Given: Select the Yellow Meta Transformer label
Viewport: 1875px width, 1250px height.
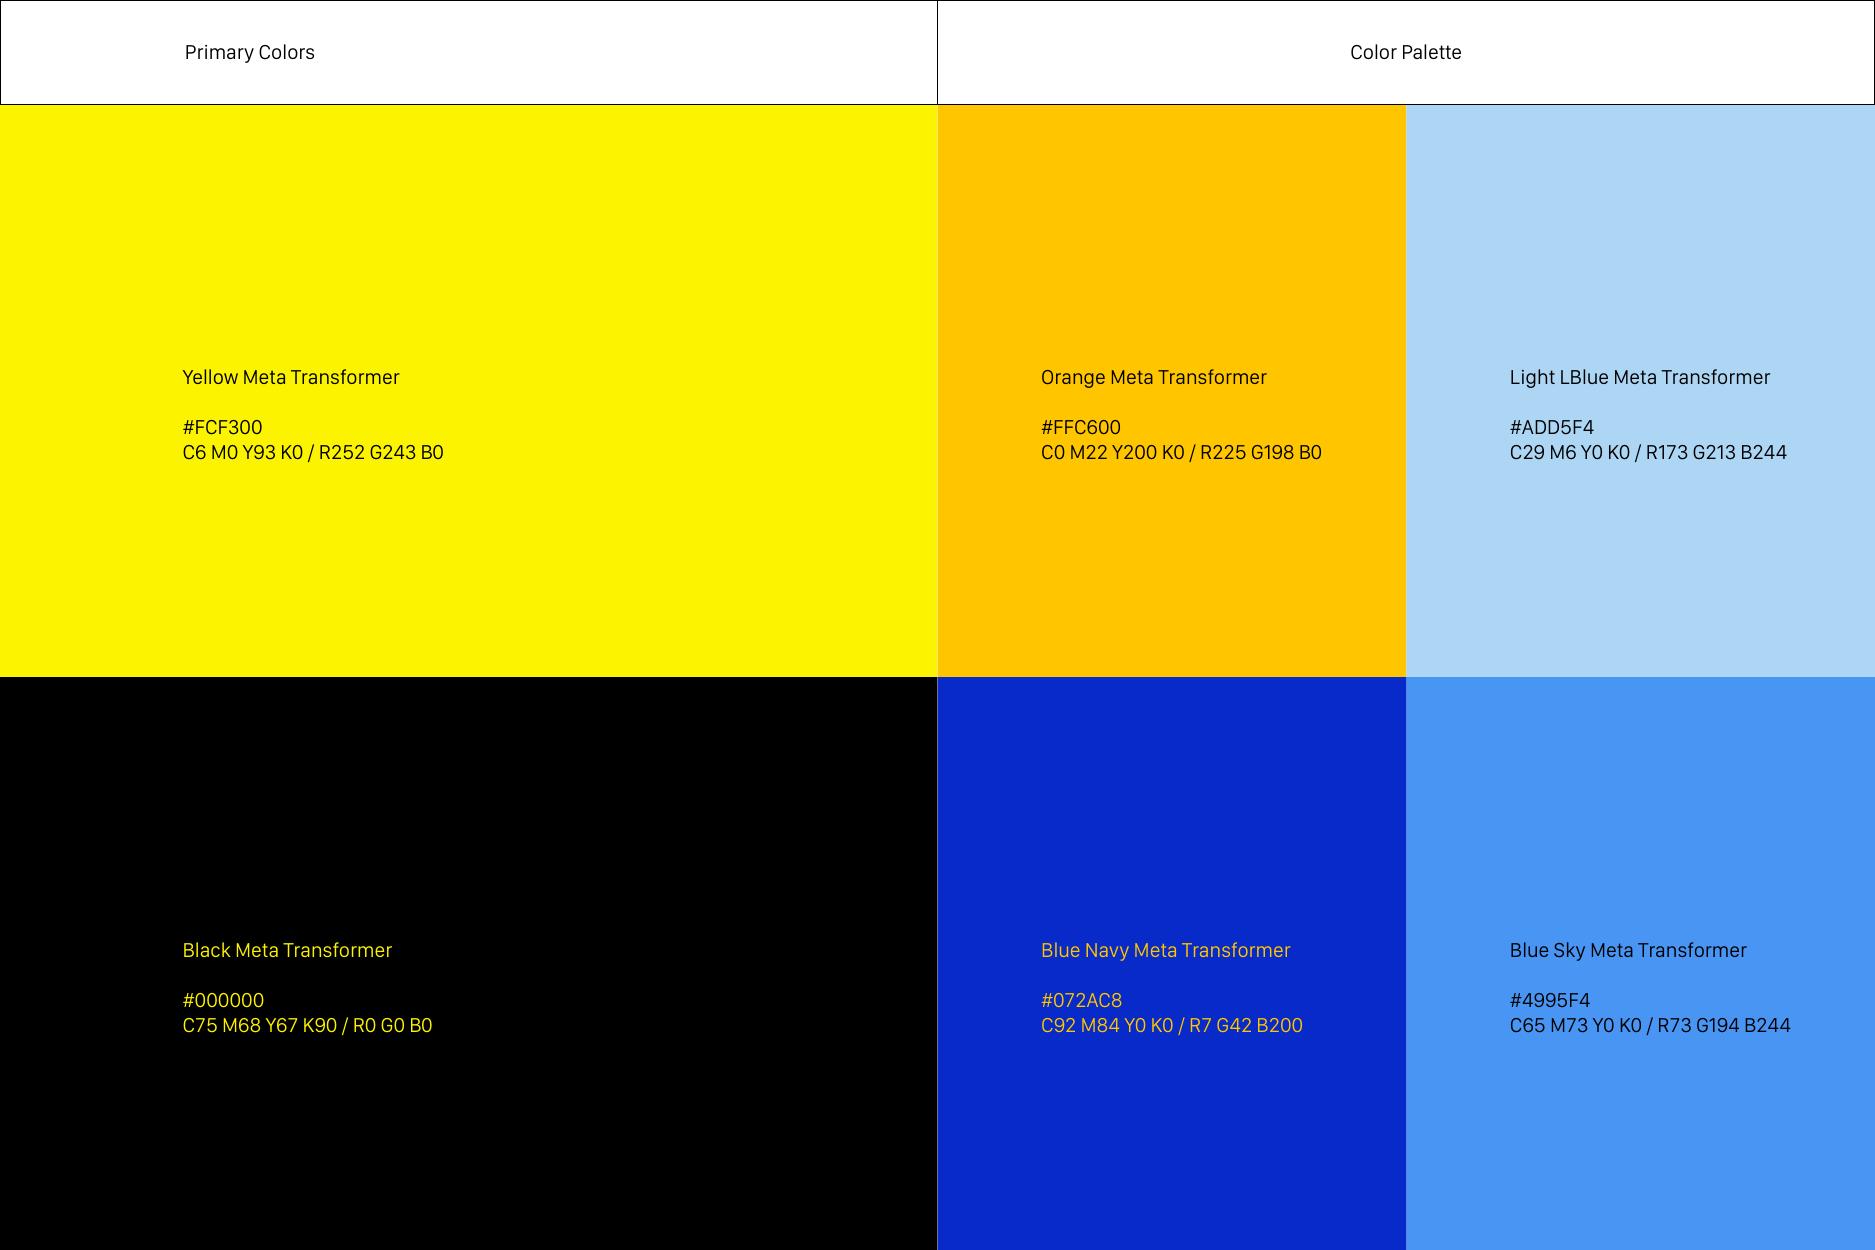Looking at the screenshot, I should coord(291,377).
